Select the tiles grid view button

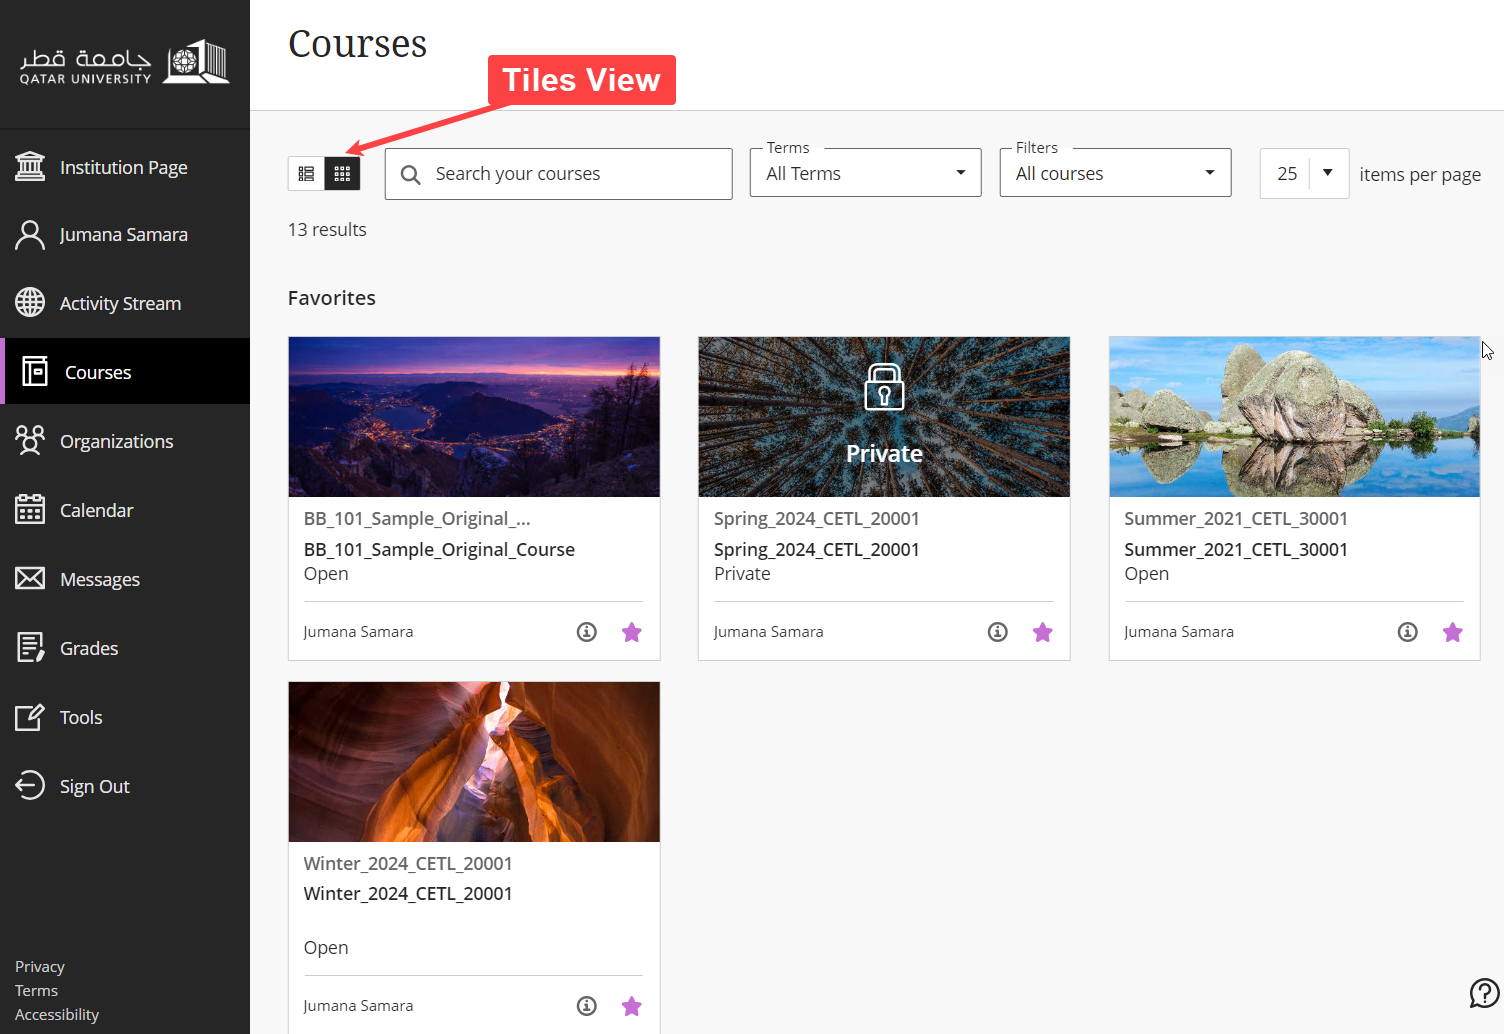342,174
